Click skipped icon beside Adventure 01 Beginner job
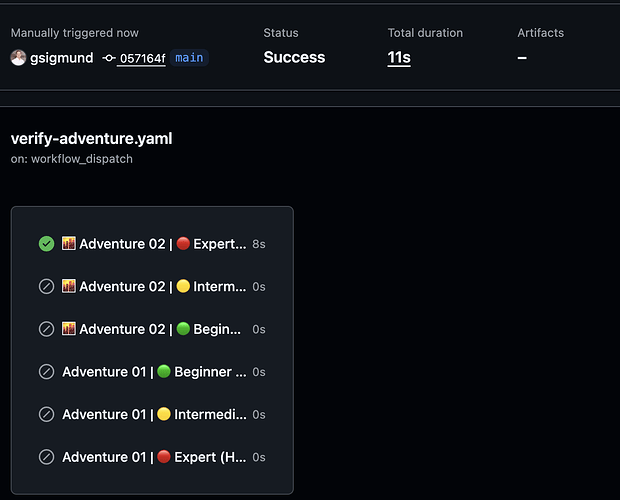The image size is (620, 500). pos(46,372)
